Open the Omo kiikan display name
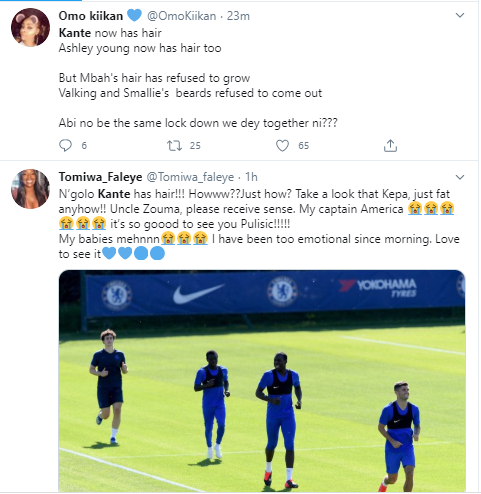481x494 pixels. pyautogui.click(x=91, y=16)
